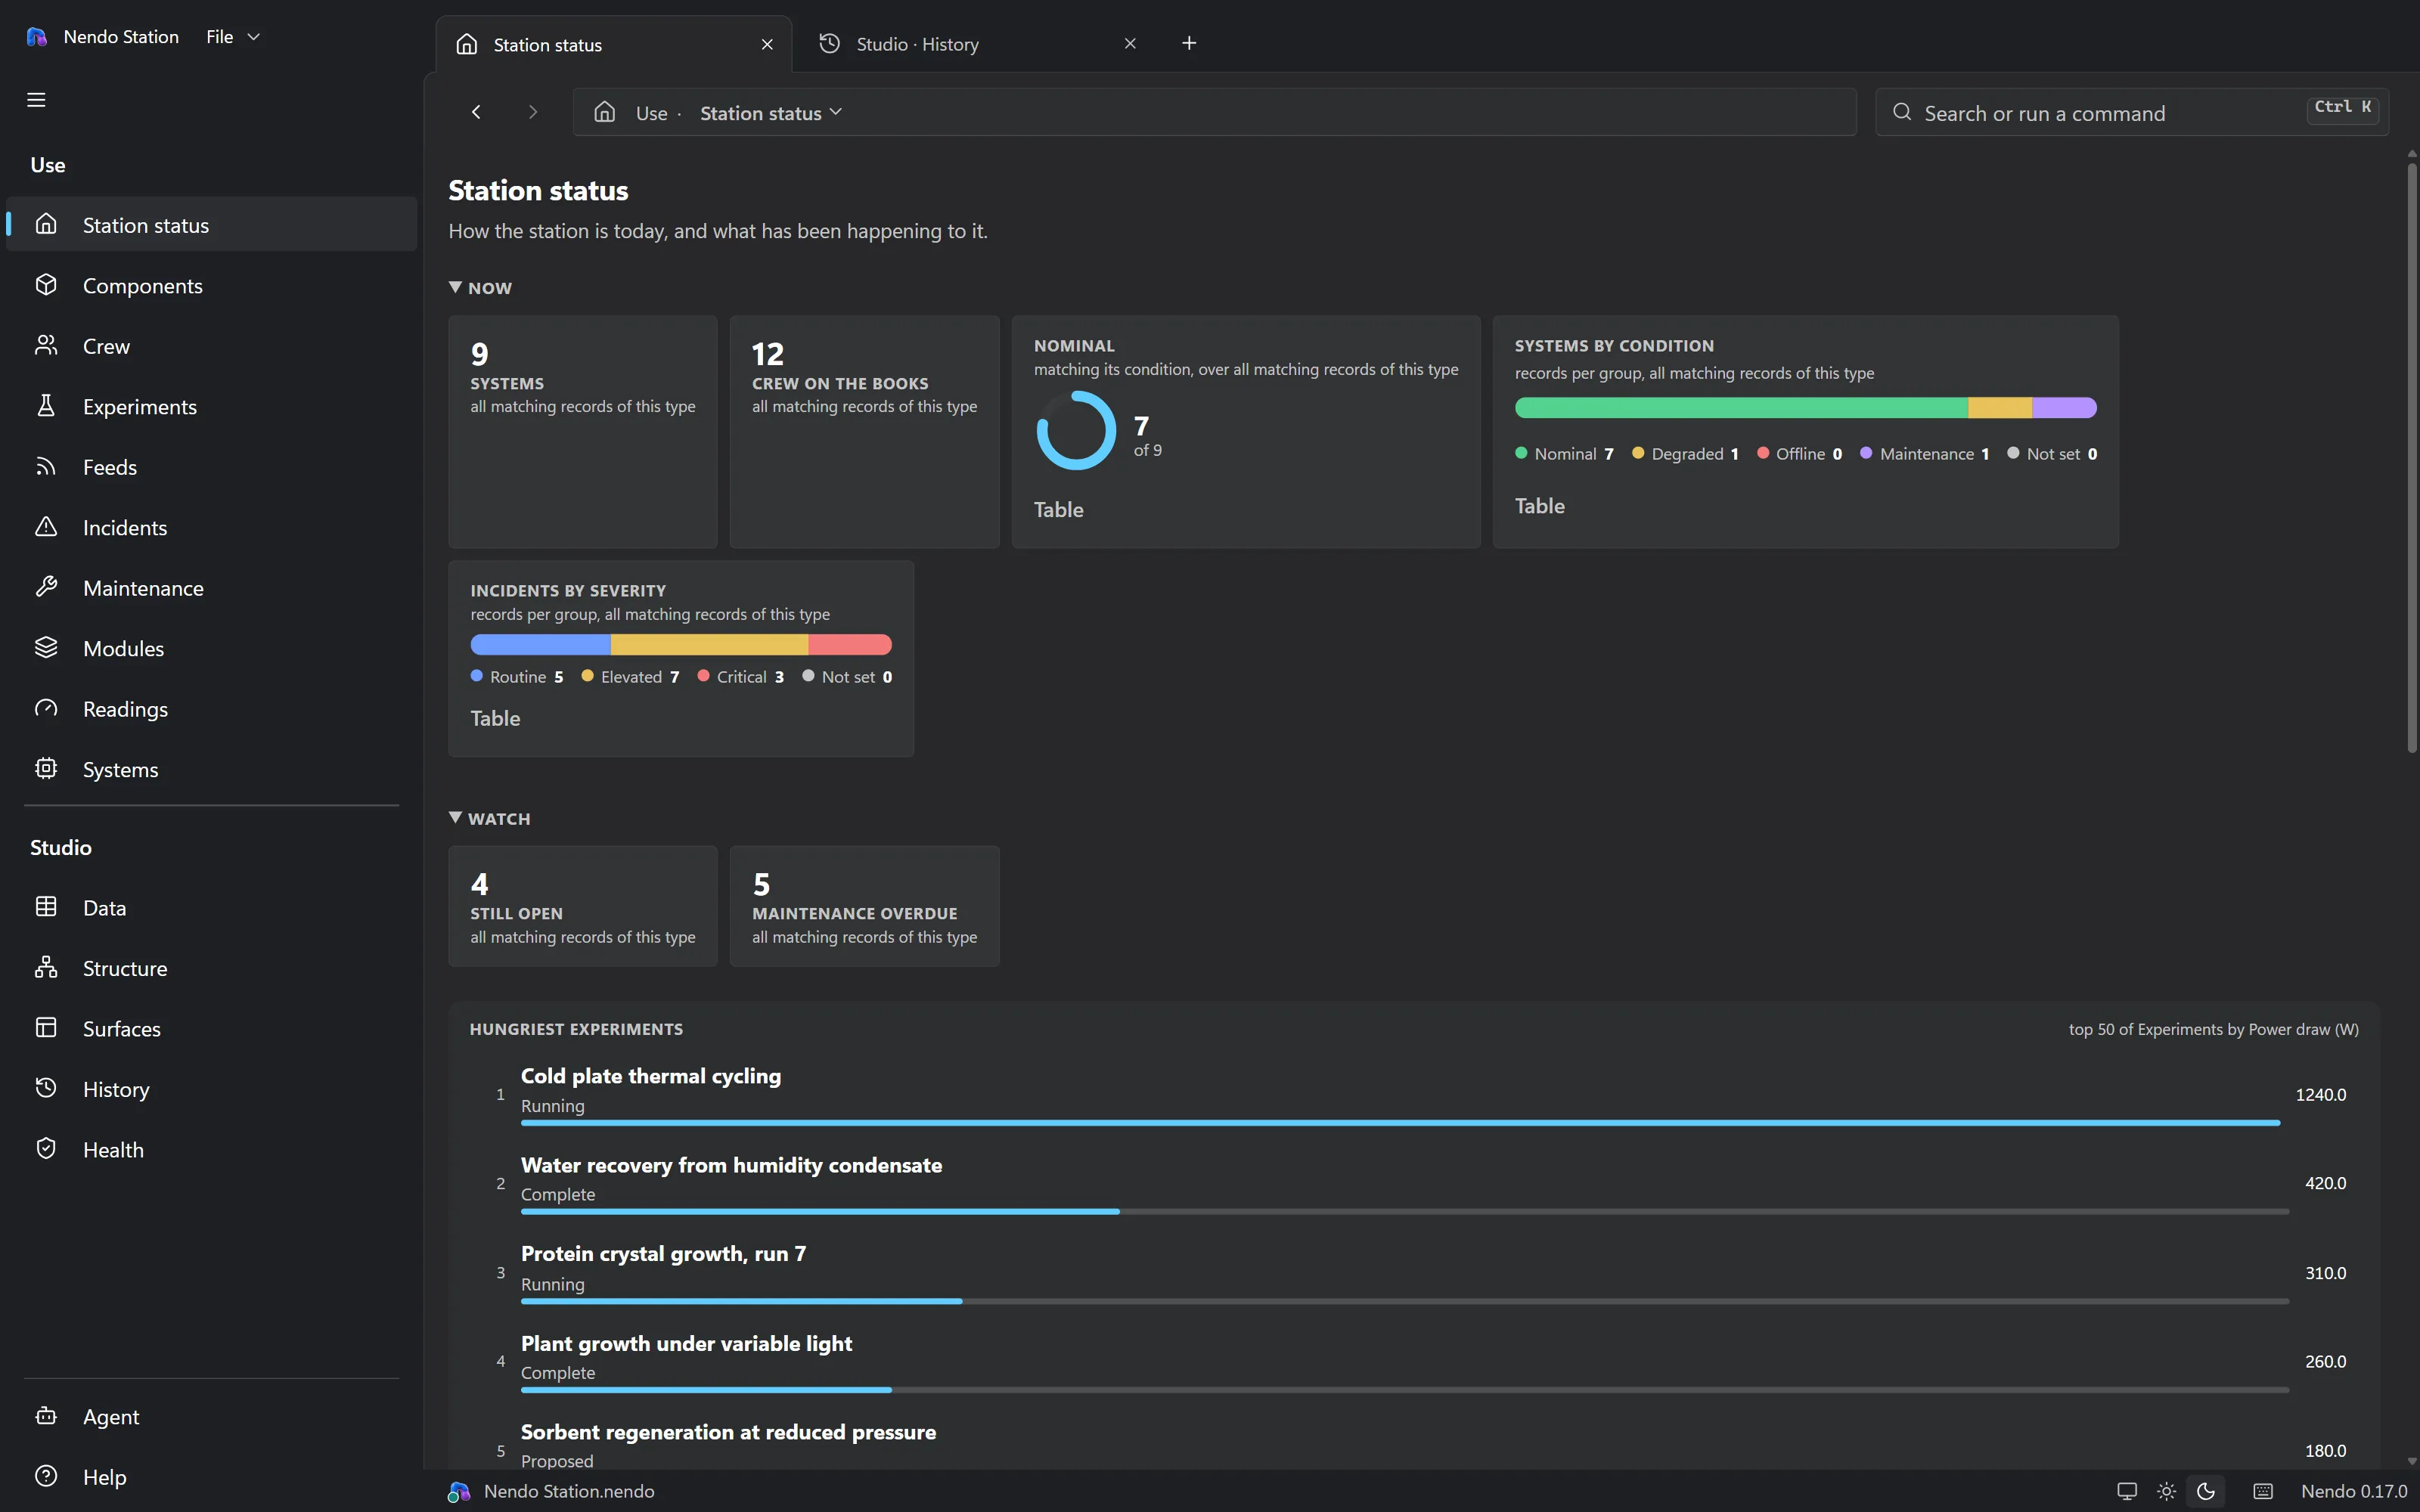This screenshot has width=2420, height=1512.
Task: Click the Search or run a command field
Action: point(2132,113)
